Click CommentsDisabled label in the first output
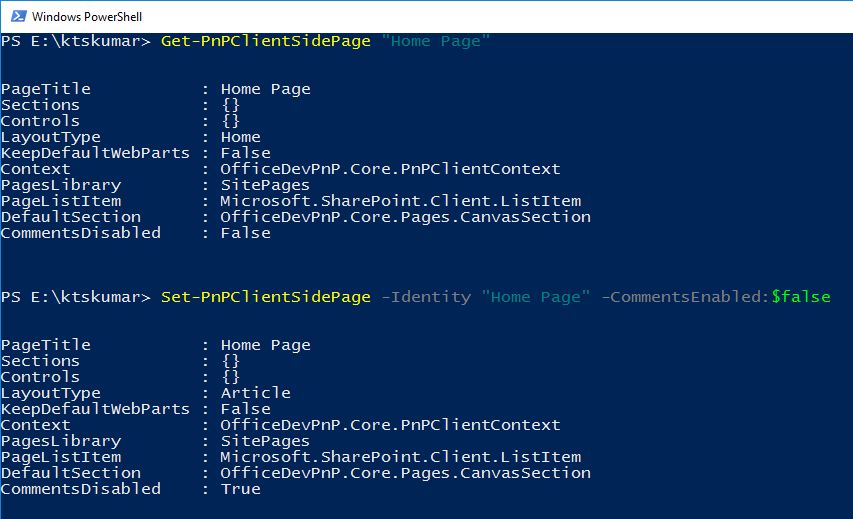 click(x=80, y=233)
